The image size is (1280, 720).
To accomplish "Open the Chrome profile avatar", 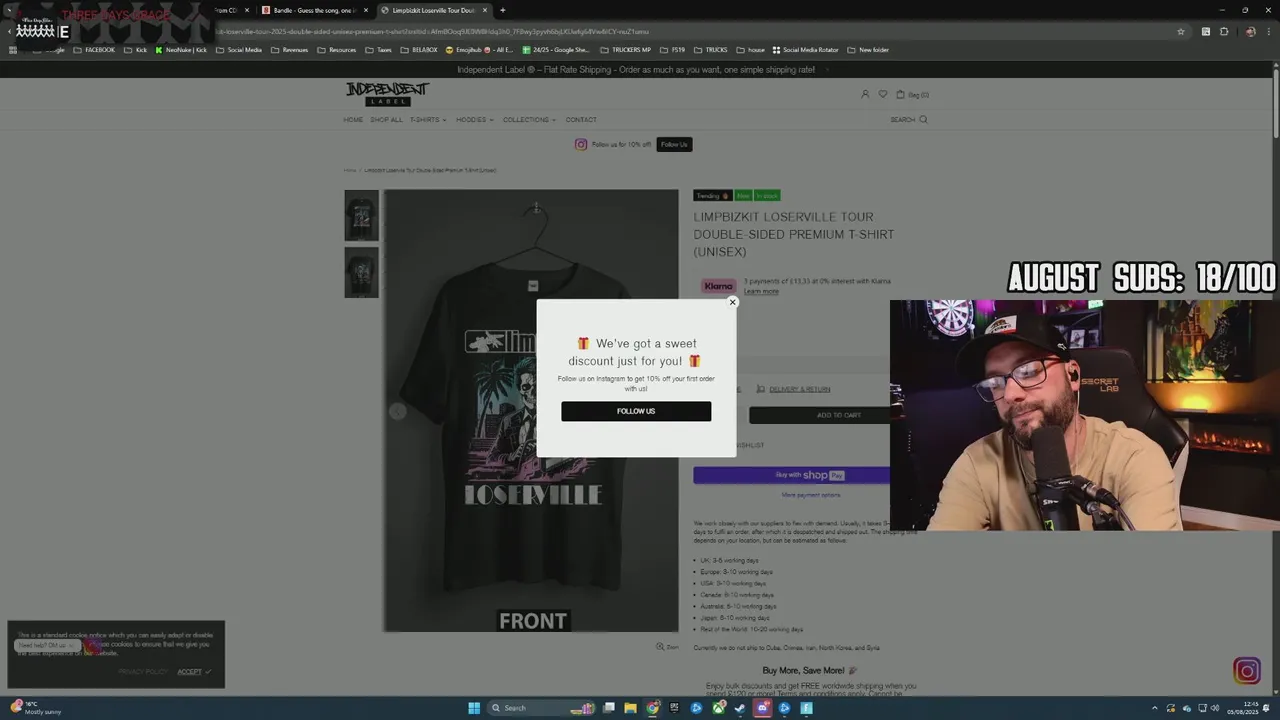I will (1250, 31).
